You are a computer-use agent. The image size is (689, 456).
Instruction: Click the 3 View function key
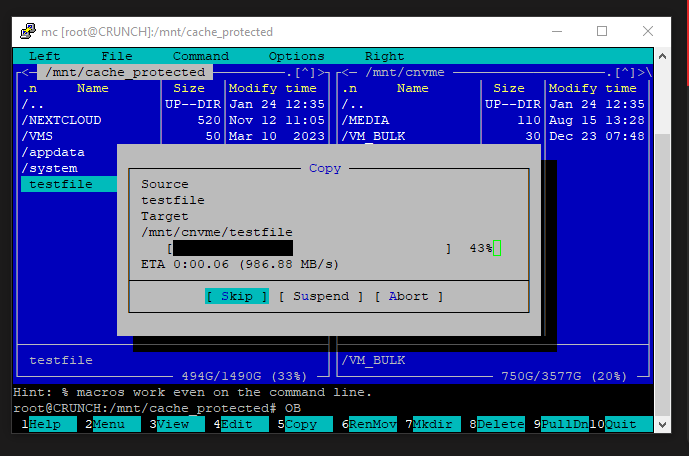tap(177, 424)
